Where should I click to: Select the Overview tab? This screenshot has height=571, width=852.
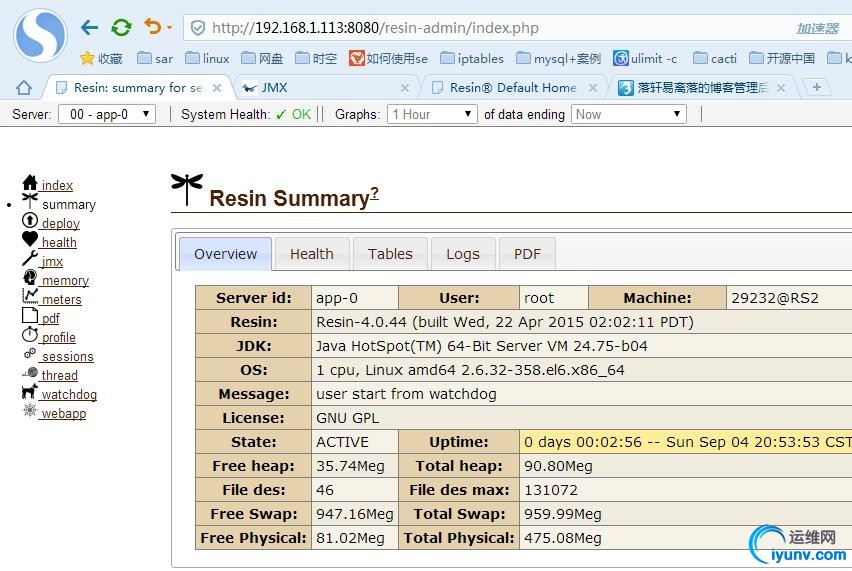(225, 254)
